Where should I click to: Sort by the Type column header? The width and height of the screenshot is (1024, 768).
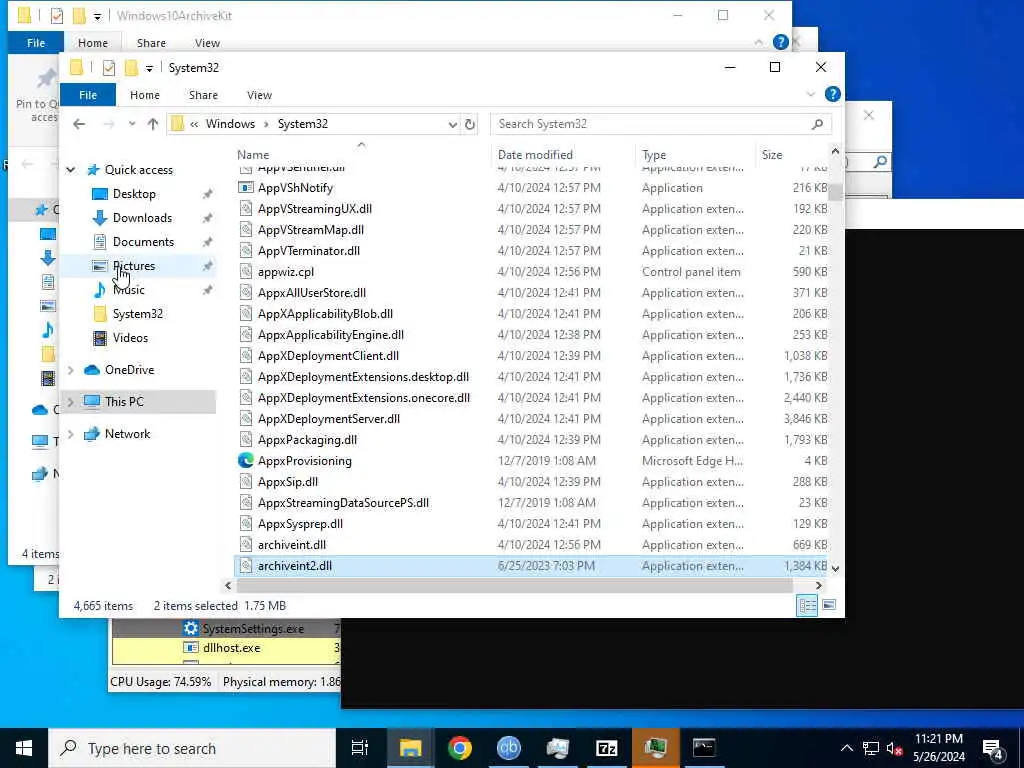tap(654, 155)
